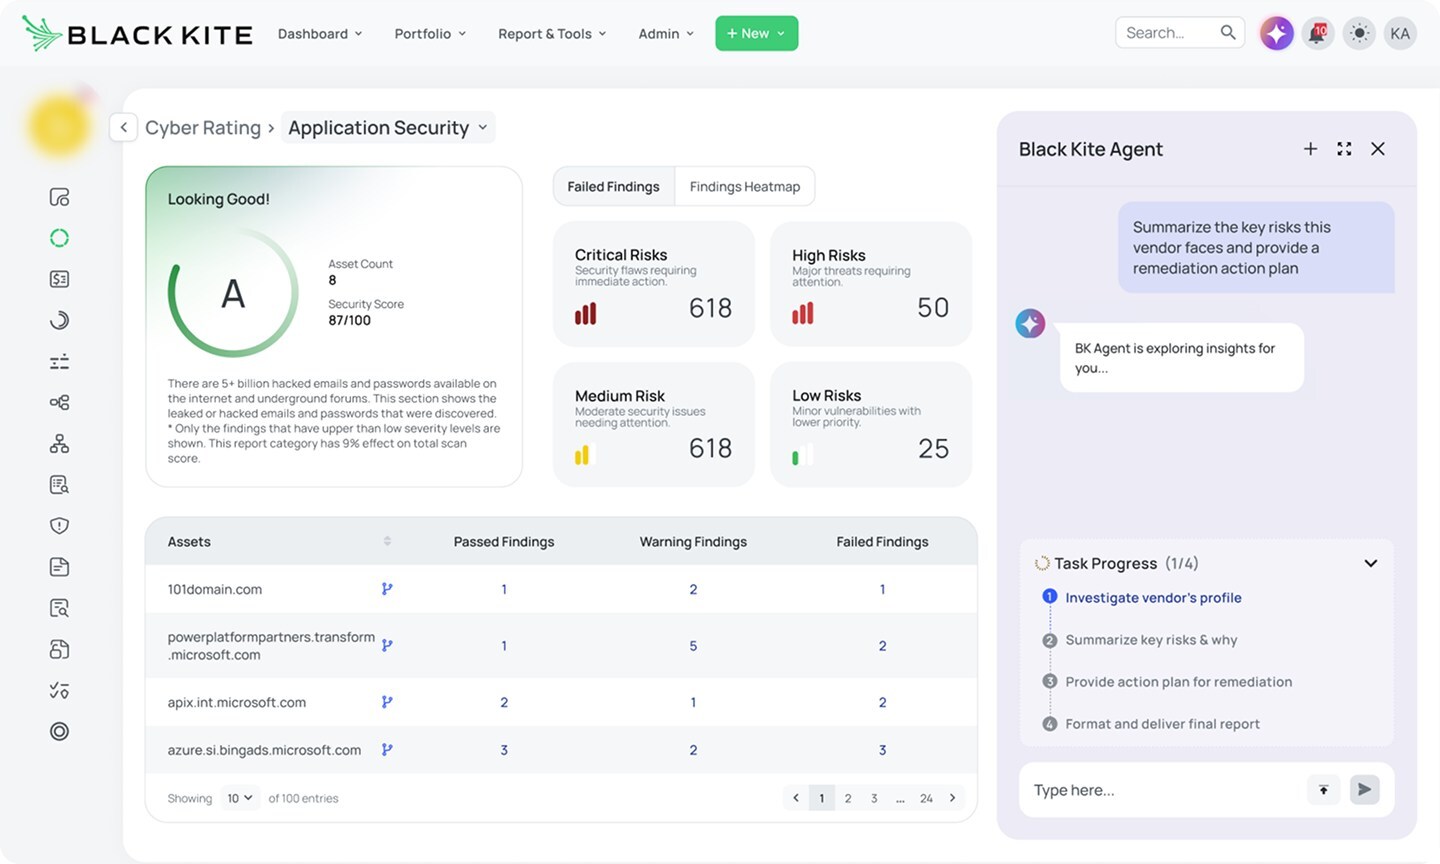This screenshot has width=1440, height=864.
Task: Click the back arrow beside Cyber Rating
Action: click(x=123, y=128)
